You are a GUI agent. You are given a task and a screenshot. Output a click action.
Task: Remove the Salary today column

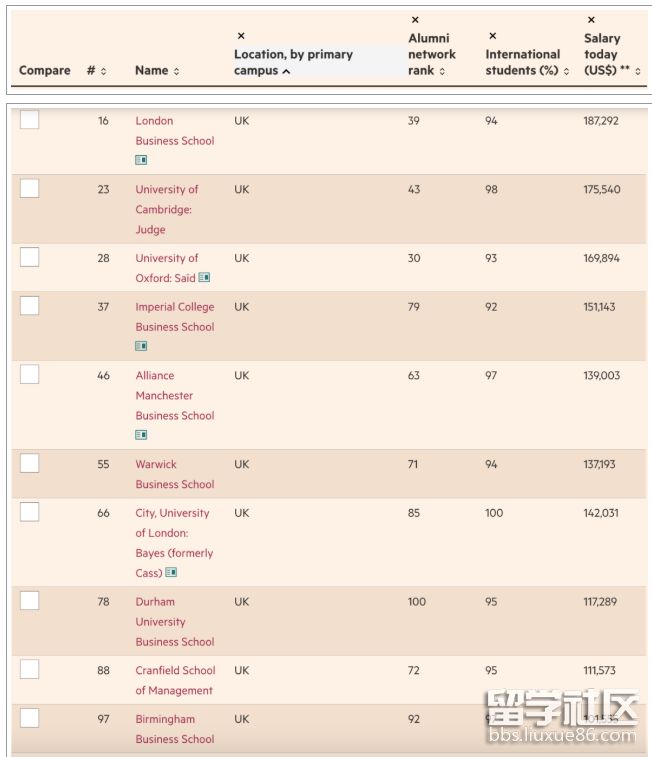(x=591, y=20)
